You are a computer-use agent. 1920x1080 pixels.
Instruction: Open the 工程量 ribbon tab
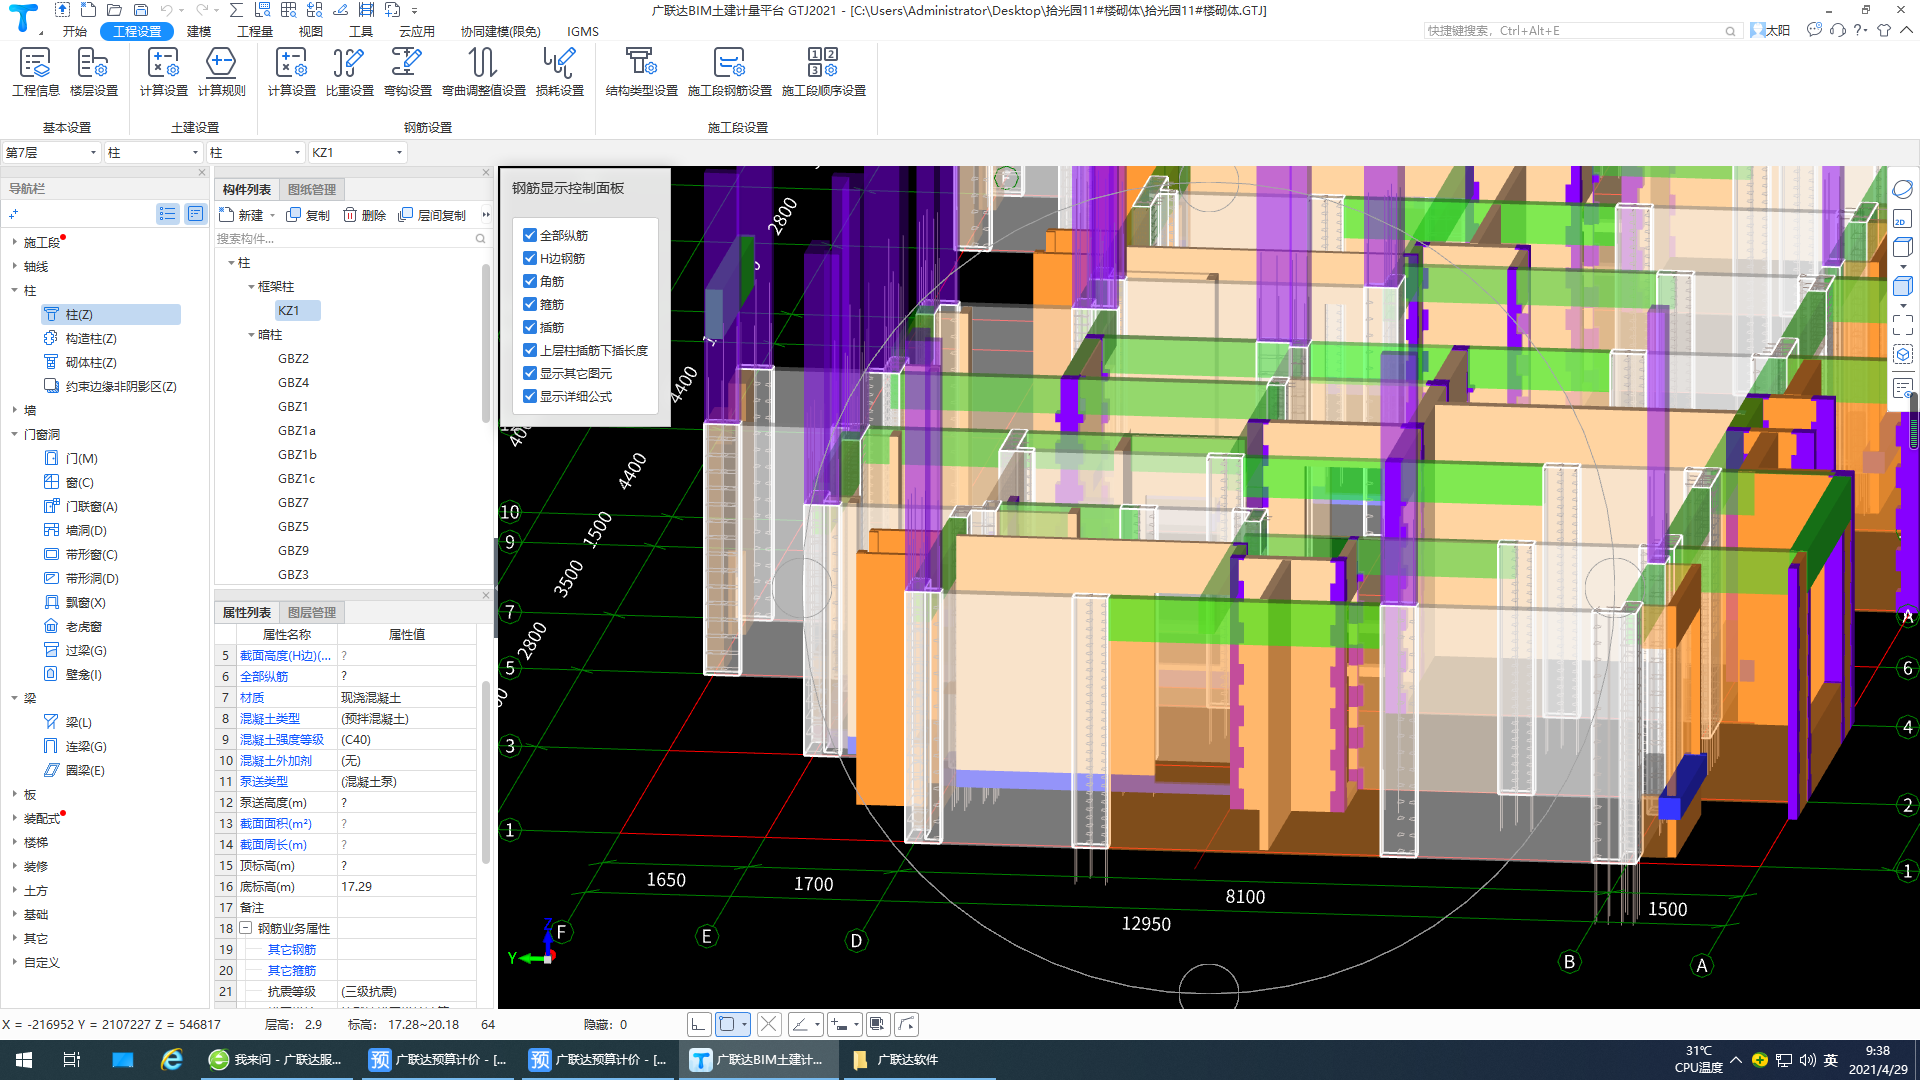(255, 31)
